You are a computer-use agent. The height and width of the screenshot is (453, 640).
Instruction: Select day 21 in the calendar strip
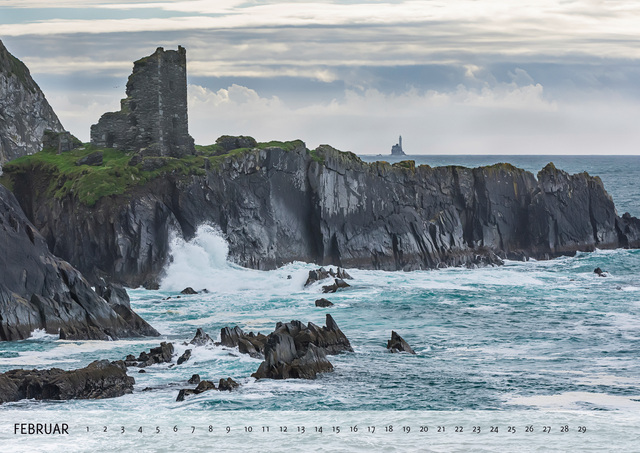click(x=441, y=429)
